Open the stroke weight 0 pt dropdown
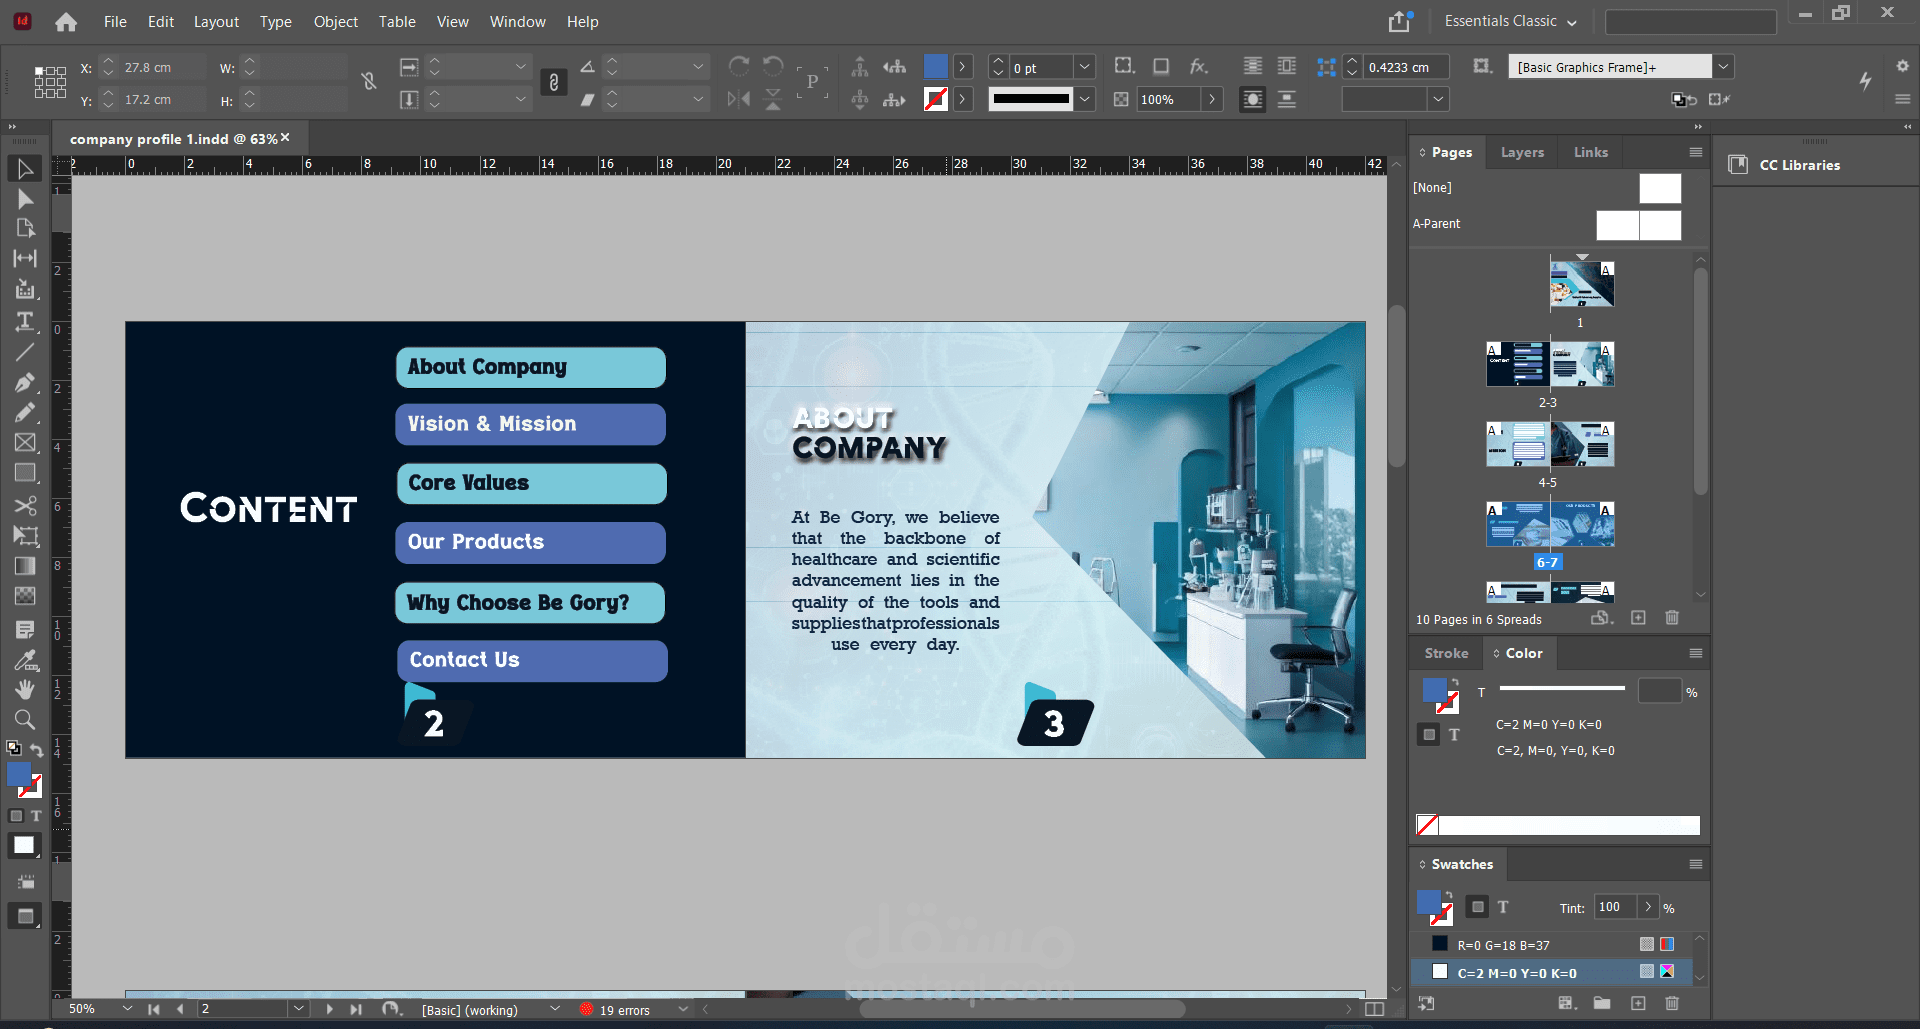Viewport: 1920px width, 1029px height. (x=1084, y=67)
